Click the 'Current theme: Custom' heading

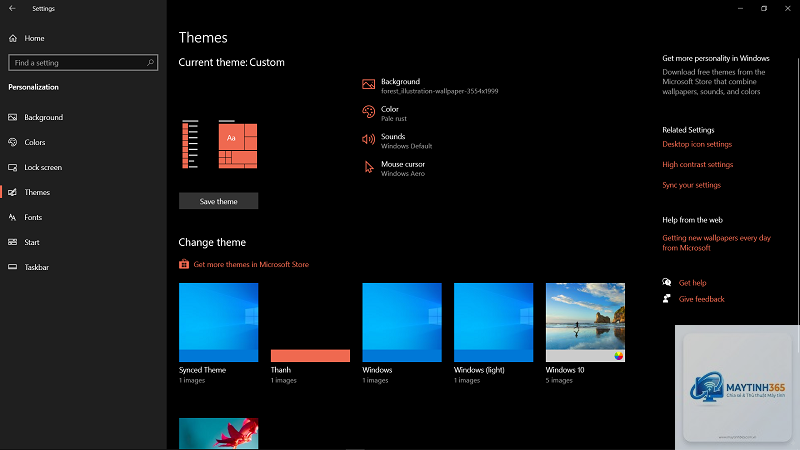(x=232, y=63)
